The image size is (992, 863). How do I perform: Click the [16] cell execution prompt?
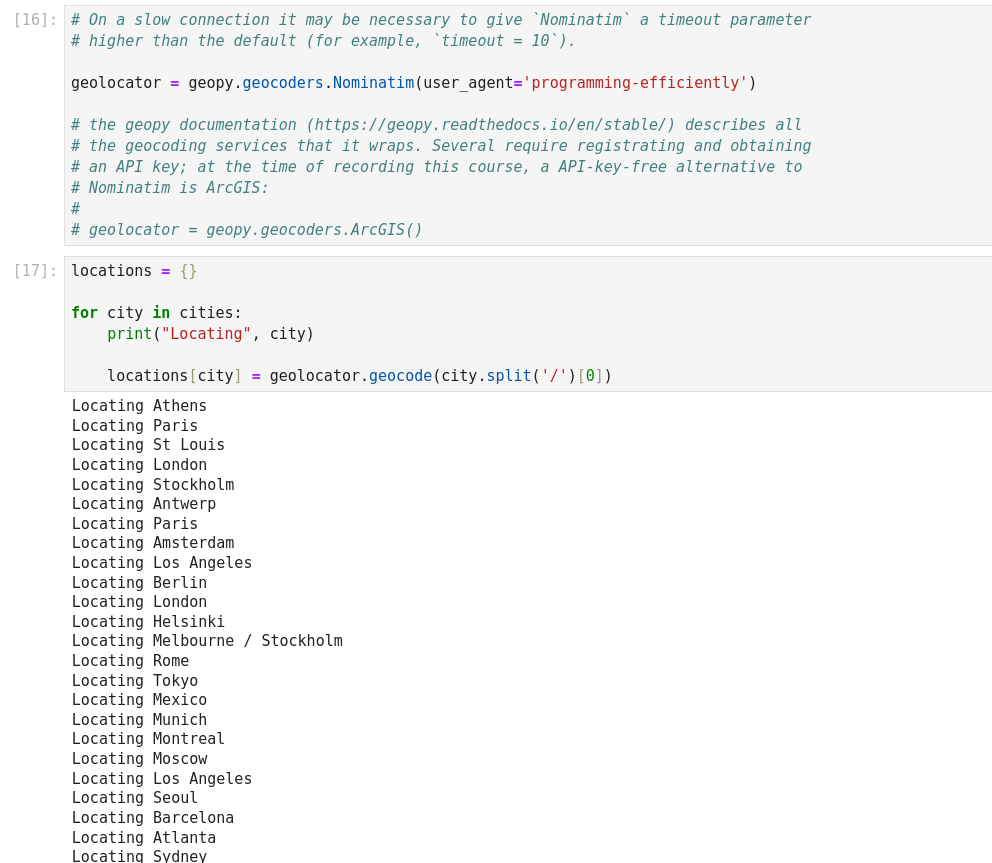click(35, 20)
